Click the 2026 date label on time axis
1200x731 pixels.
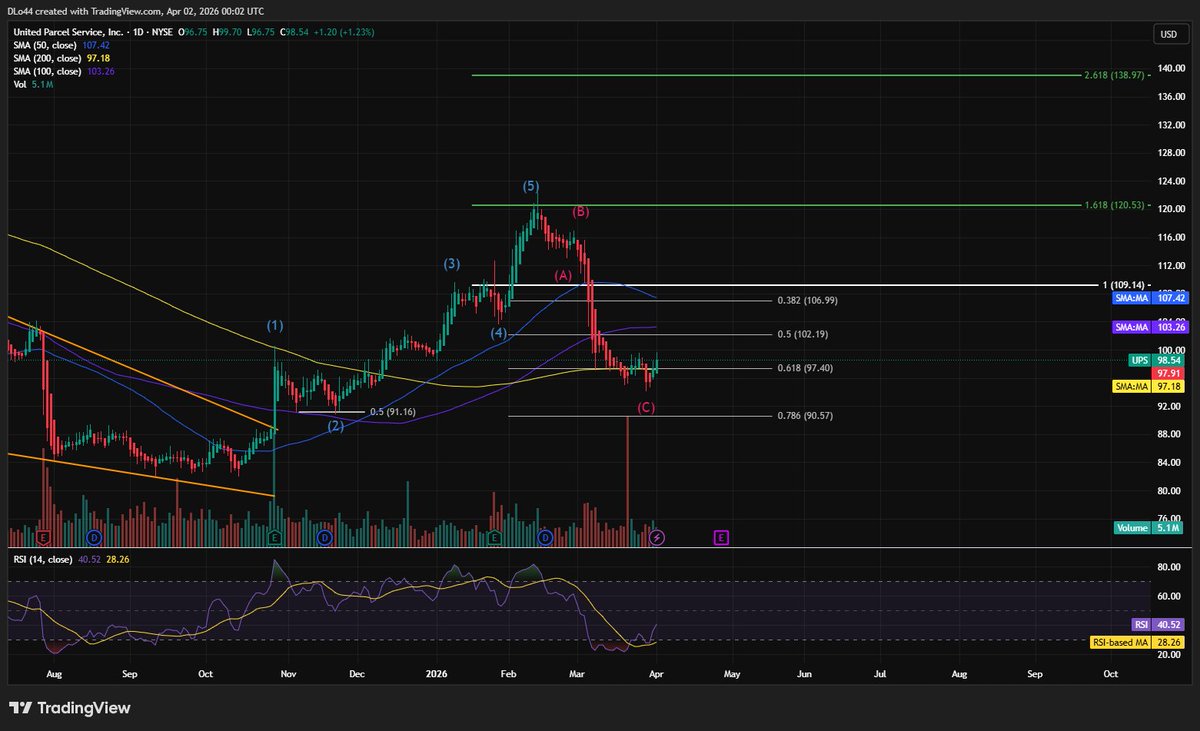point(436,676)
